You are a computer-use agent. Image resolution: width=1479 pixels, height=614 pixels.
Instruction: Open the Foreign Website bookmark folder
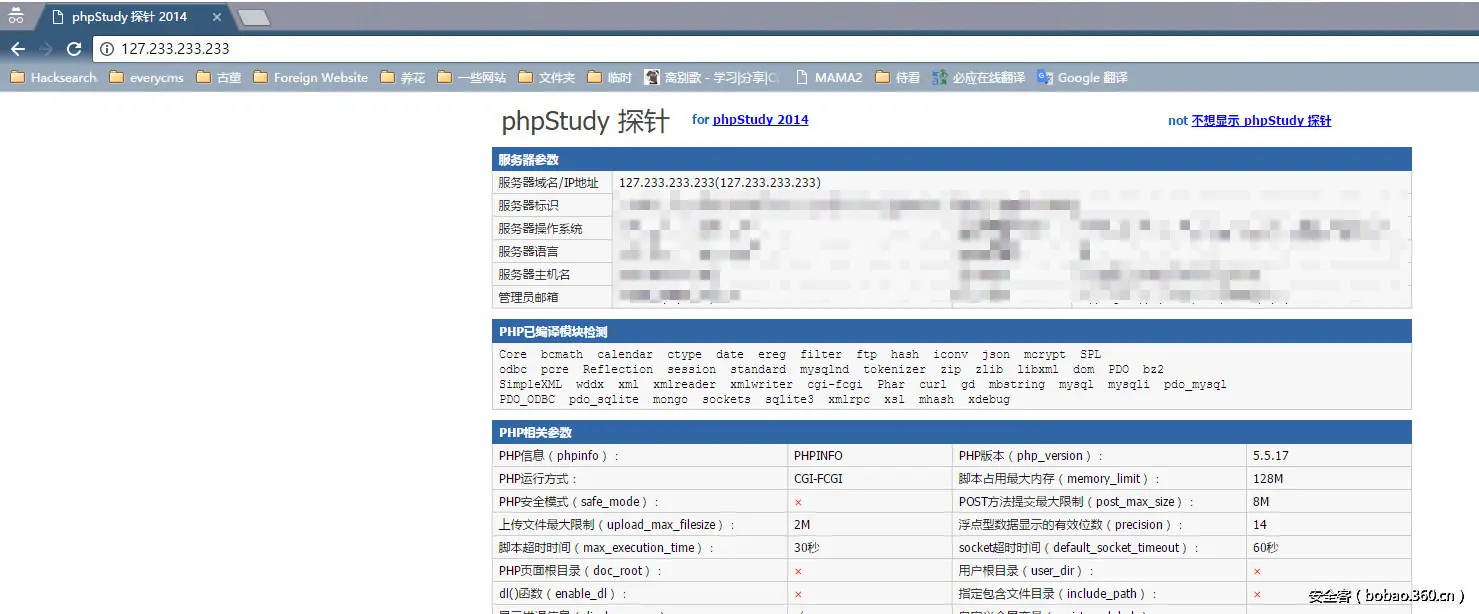(310, 77)
